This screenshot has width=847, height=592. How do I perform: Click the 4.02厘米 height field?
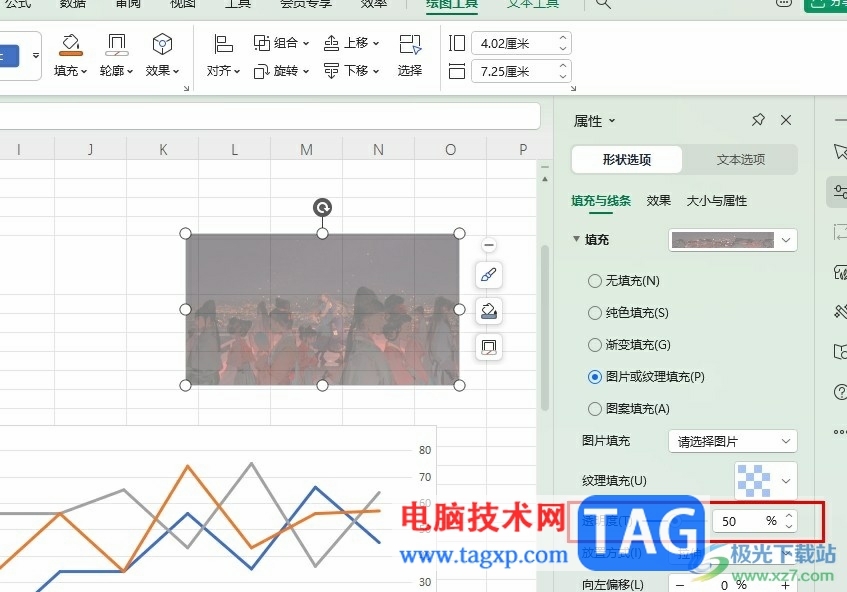point(514,43)
